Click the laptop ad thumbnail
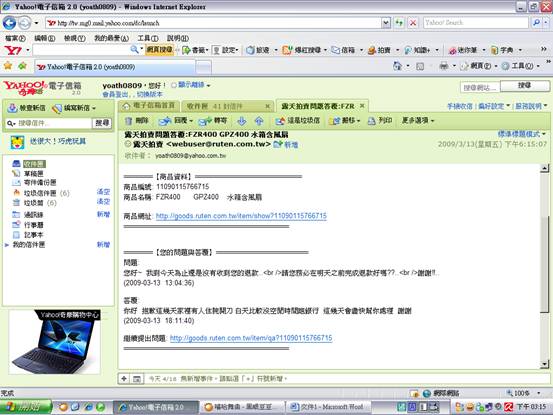The width and height of the screenshot is (553, 415). click(54, 341)
